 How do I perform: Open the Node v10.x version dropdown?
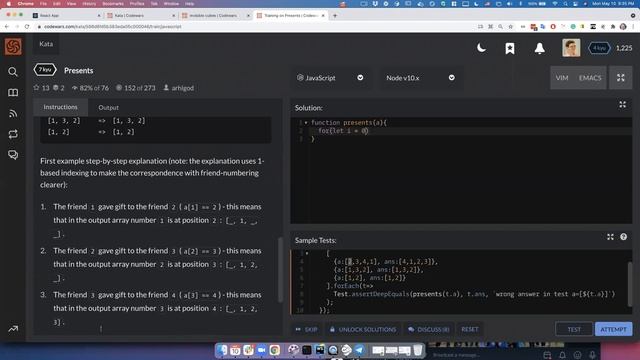coord(420,78)
